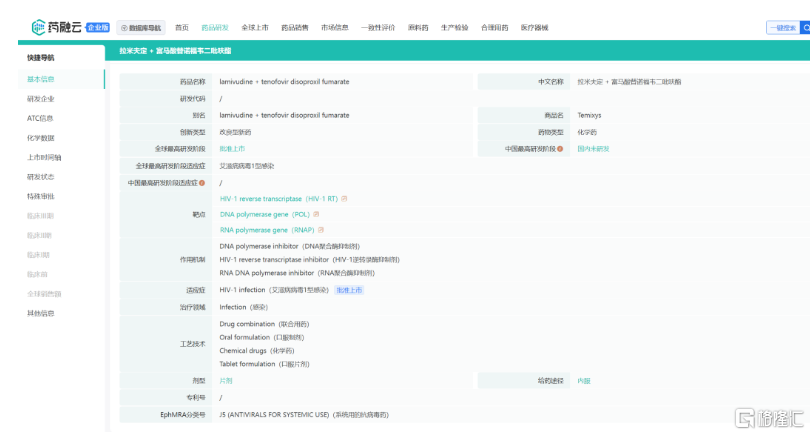Click DNA polymerase inhibitor mechanism text

[289, 246]
